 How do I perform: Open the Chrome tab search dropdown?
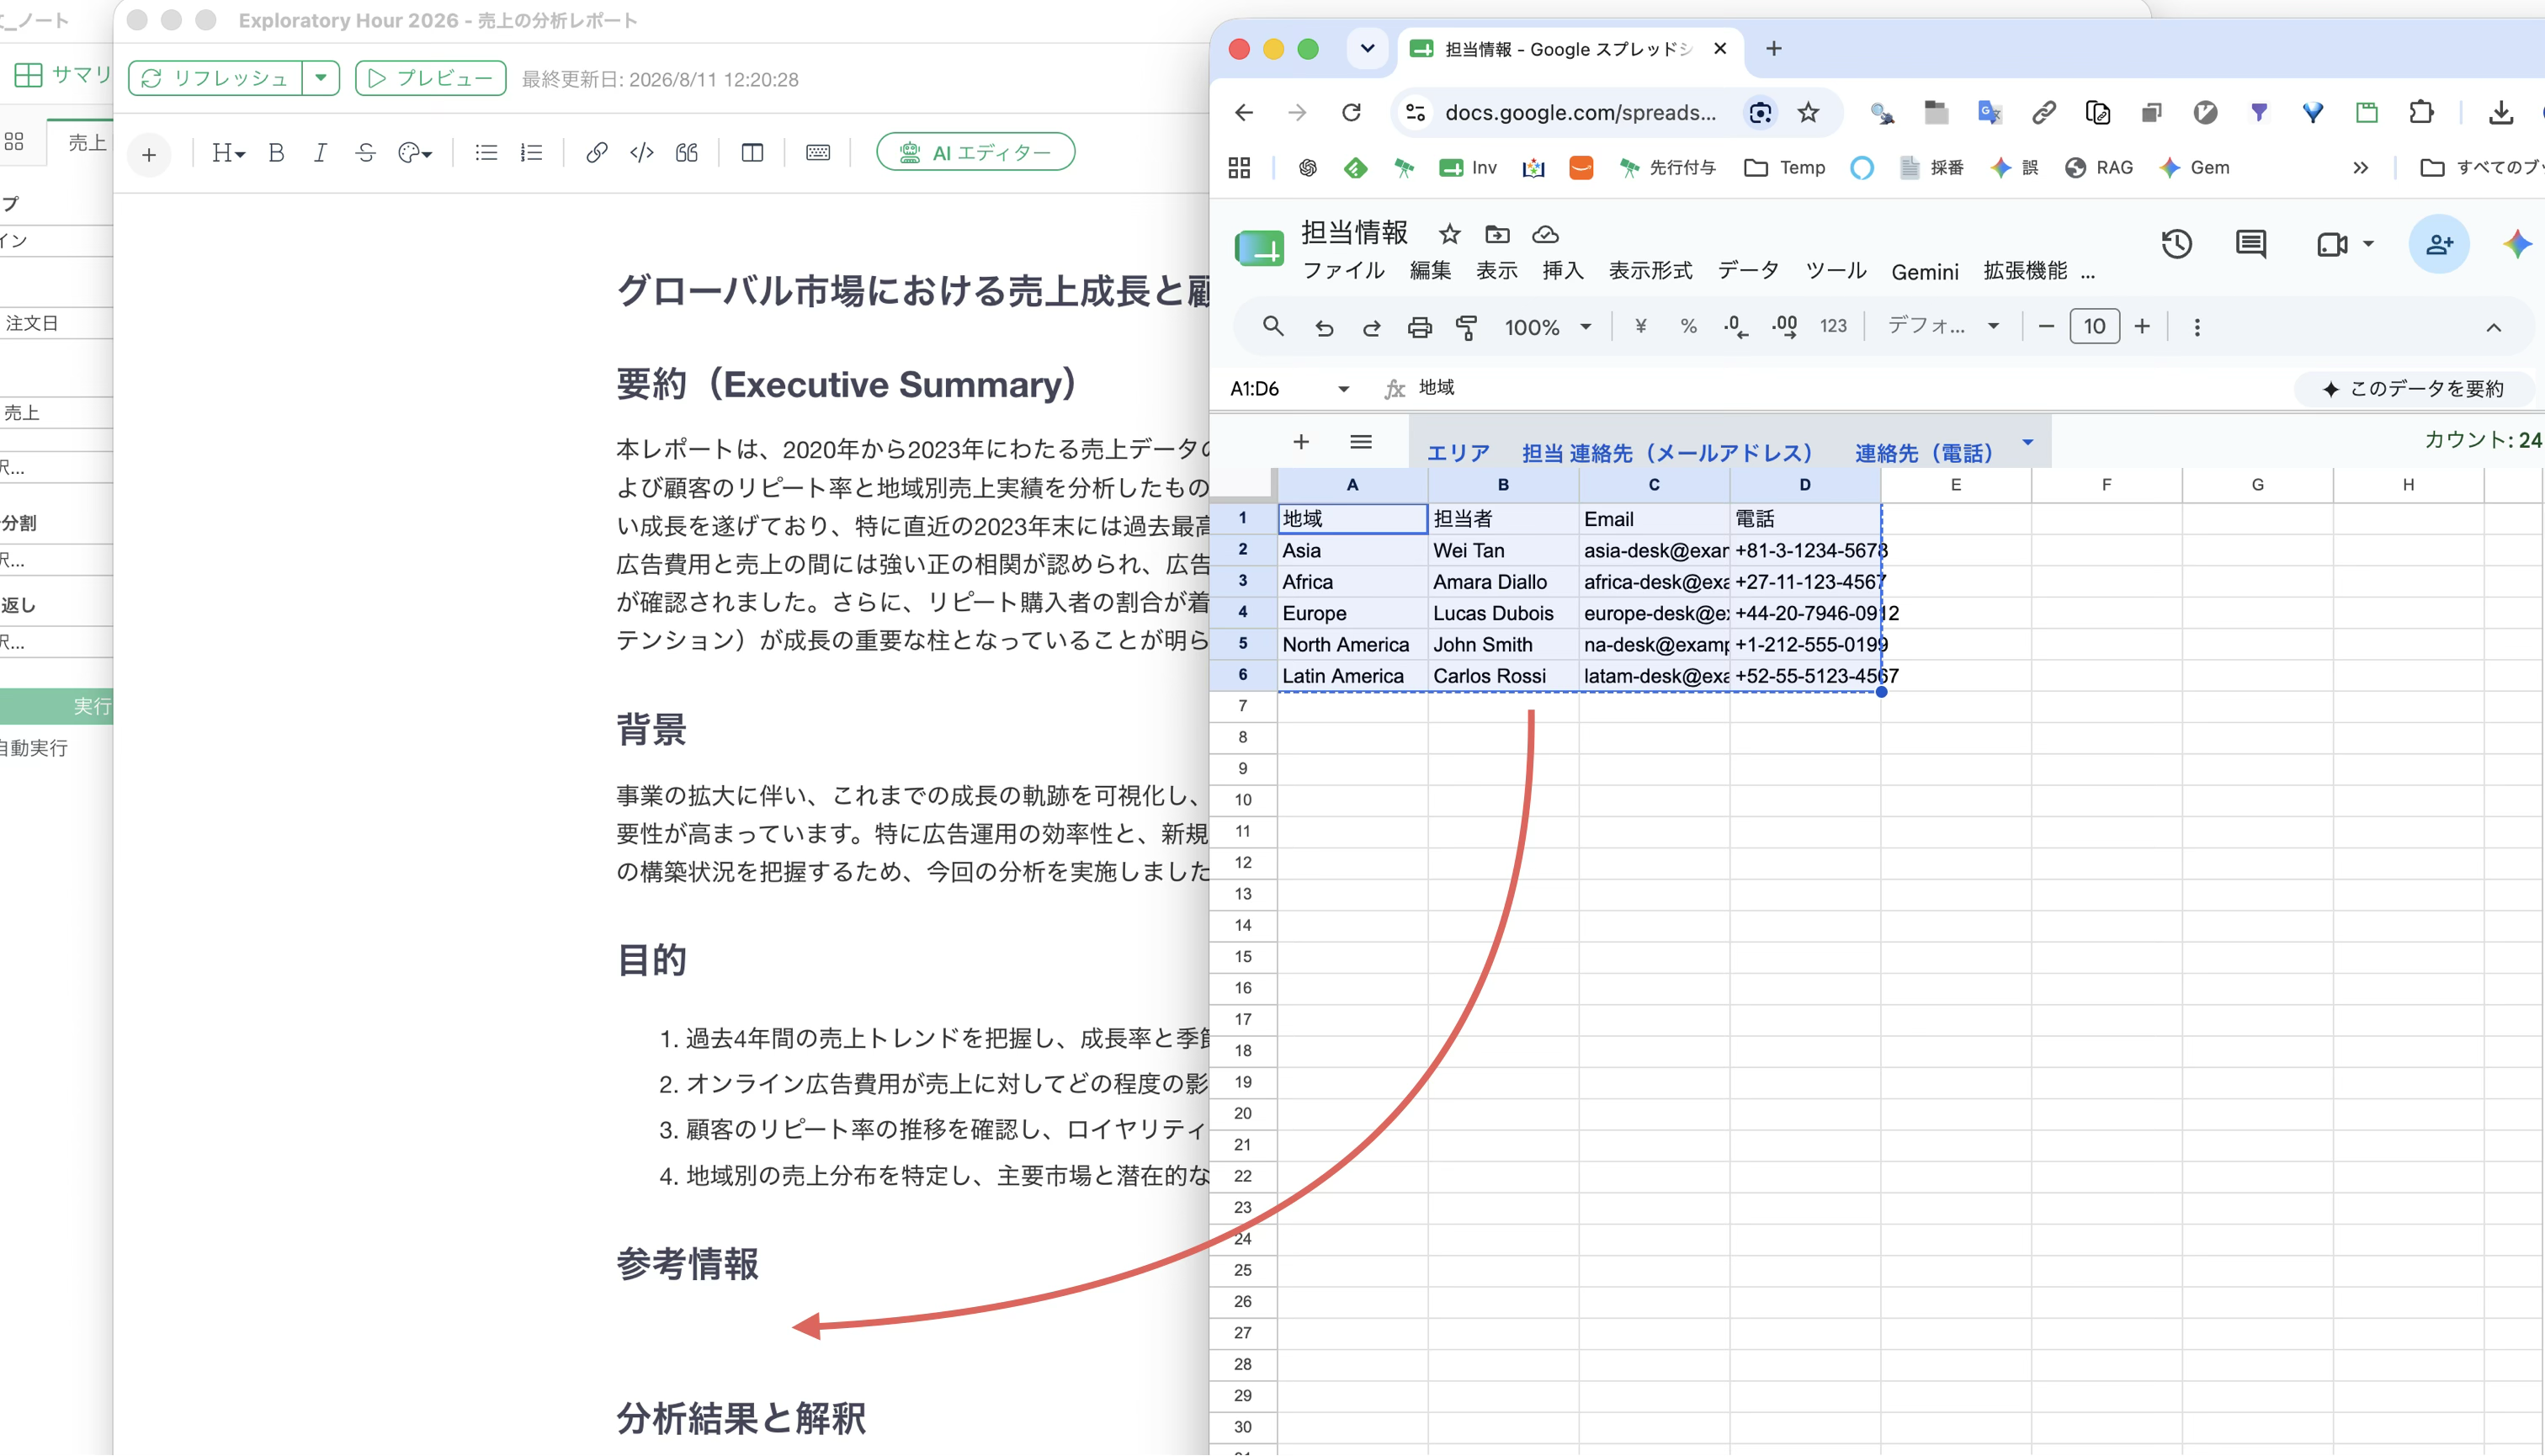tap(1367, 48)
